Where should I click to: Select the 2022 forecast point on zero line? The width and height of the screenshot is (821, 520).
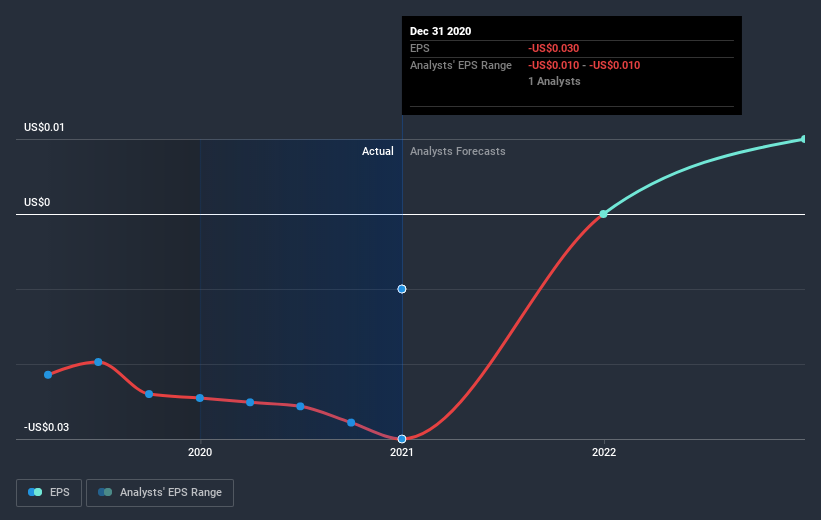click(603, 214)
